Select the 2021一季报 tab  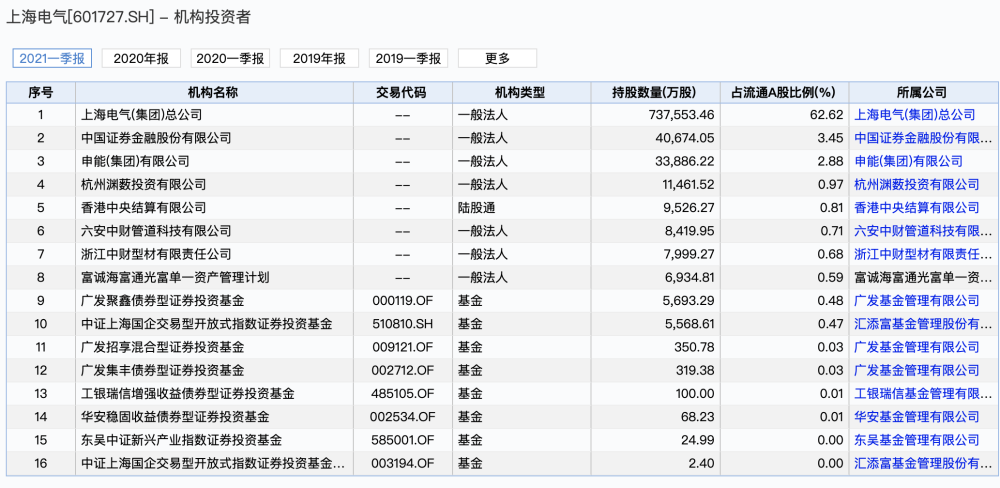52,58
